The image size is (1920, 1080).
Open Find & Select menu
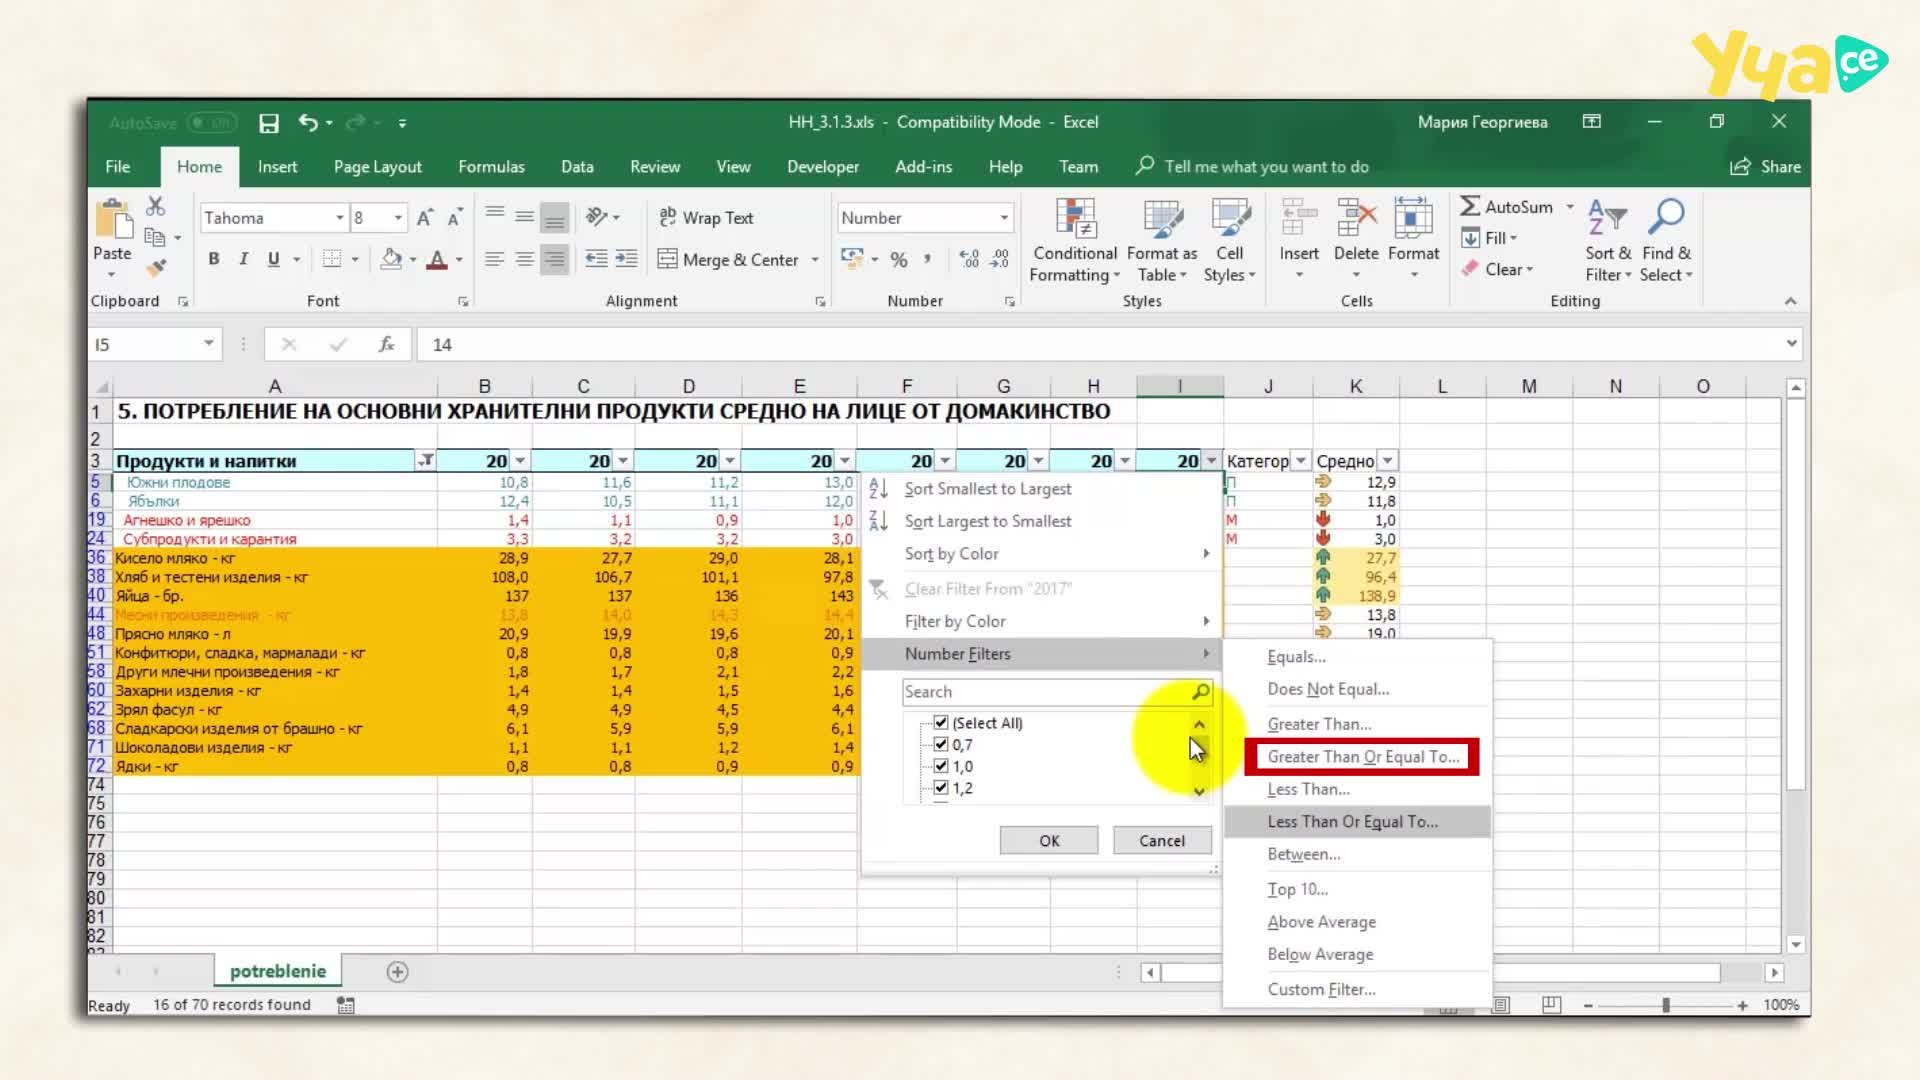pos(1666,241)
